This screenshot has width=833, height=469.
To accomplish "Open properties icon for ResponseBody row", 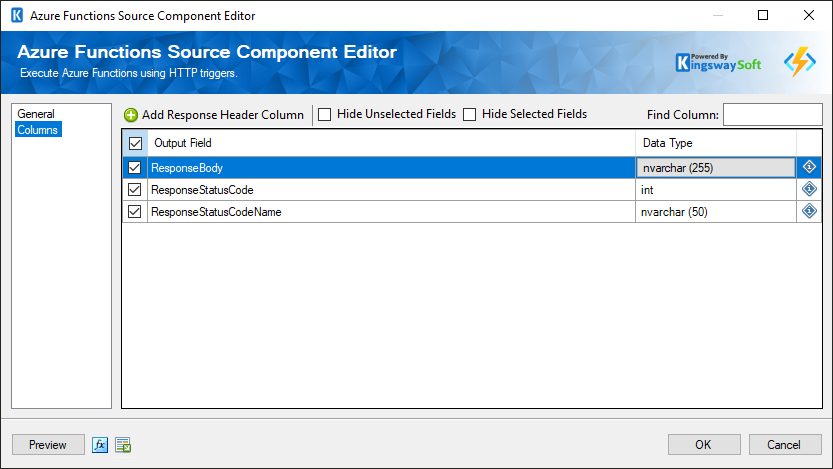I will 809,167.
